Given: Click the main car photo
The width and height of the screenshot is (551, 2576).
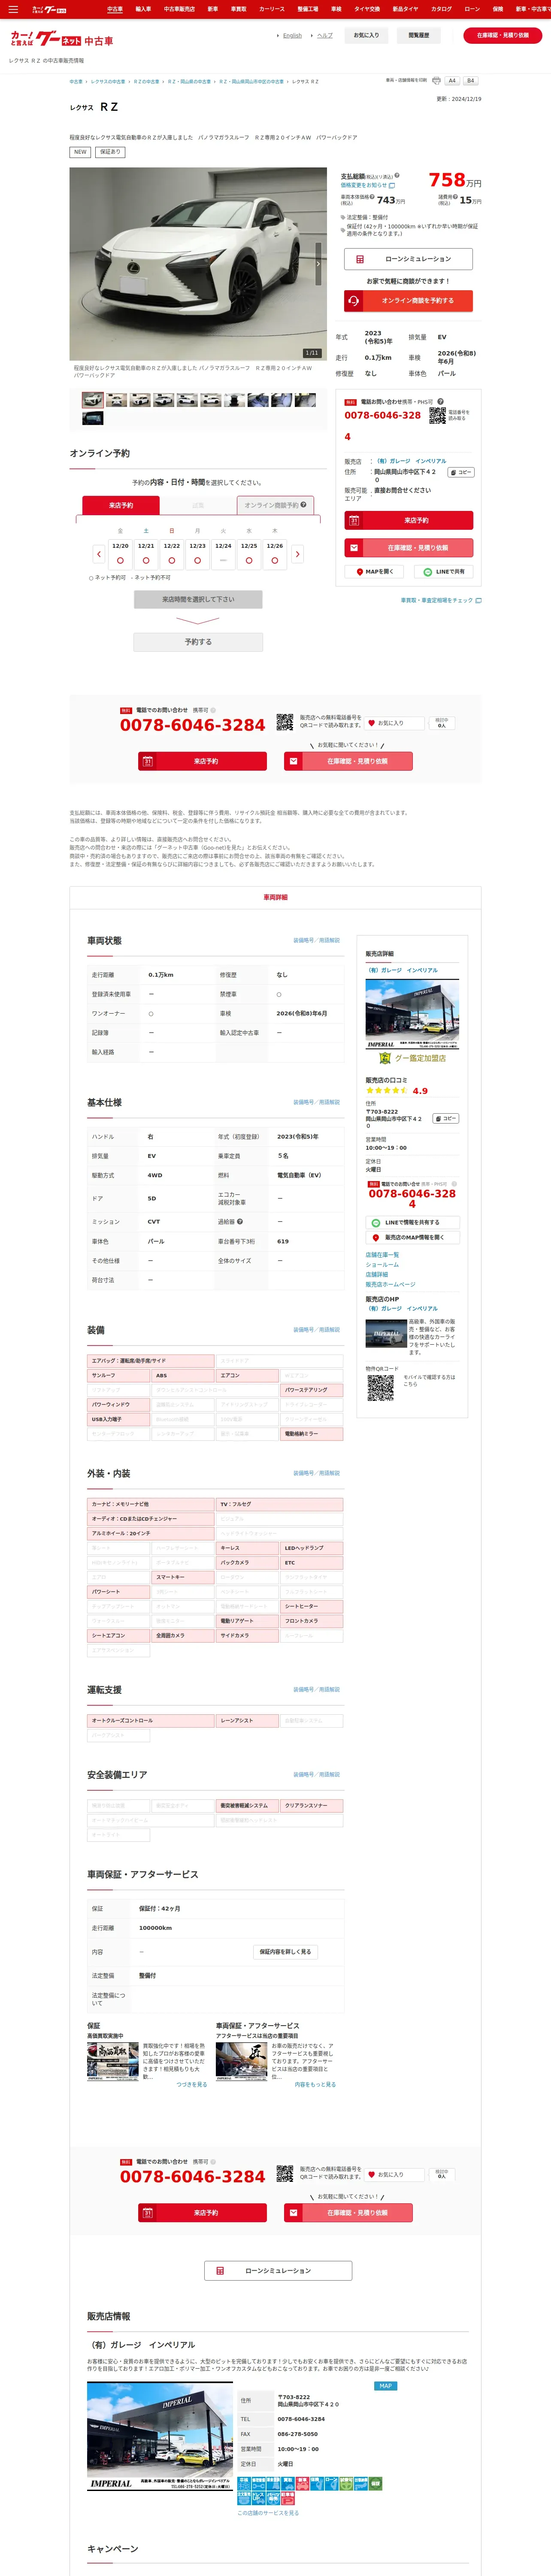Looking at the screenshot, I should [x=198, y=264].
